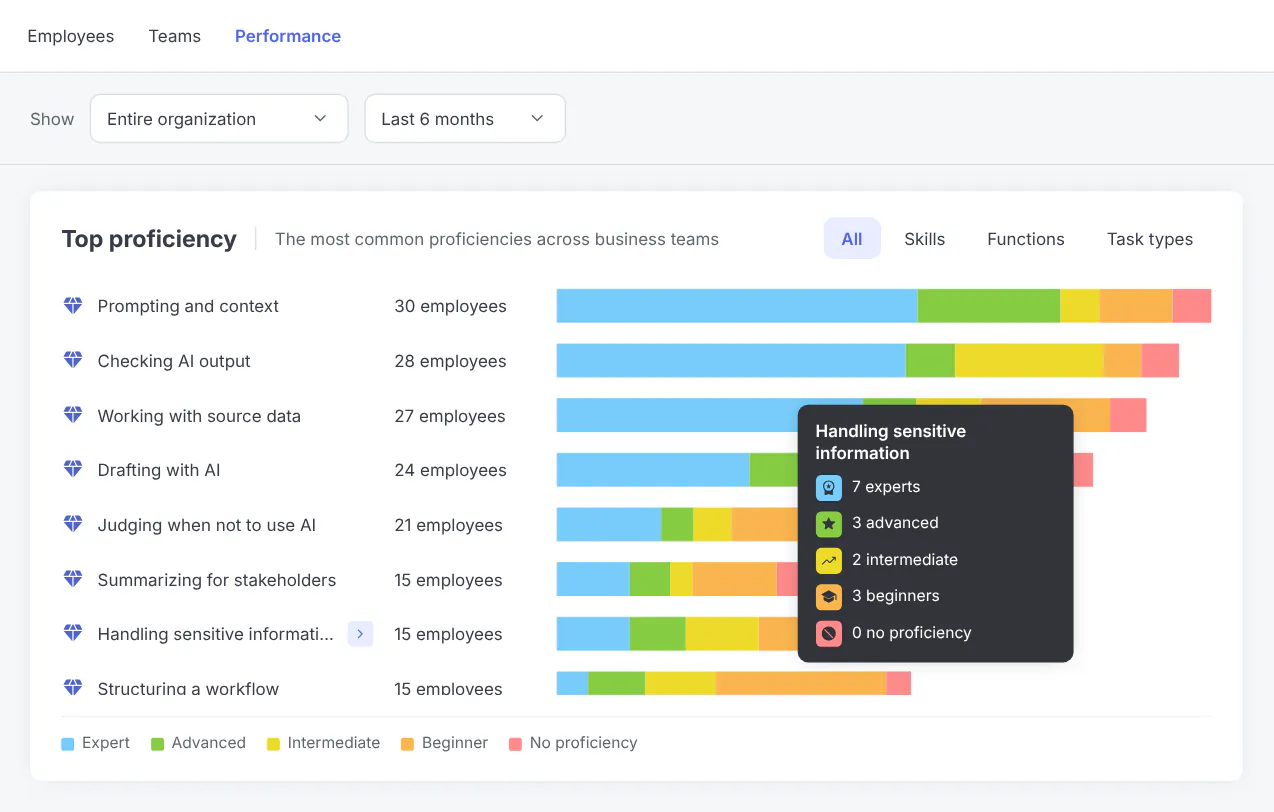Viewport: 1274px width, 812px height.
Task: Click green advanced segment of Prompting and context bar
Action: [x=989, y=306]
